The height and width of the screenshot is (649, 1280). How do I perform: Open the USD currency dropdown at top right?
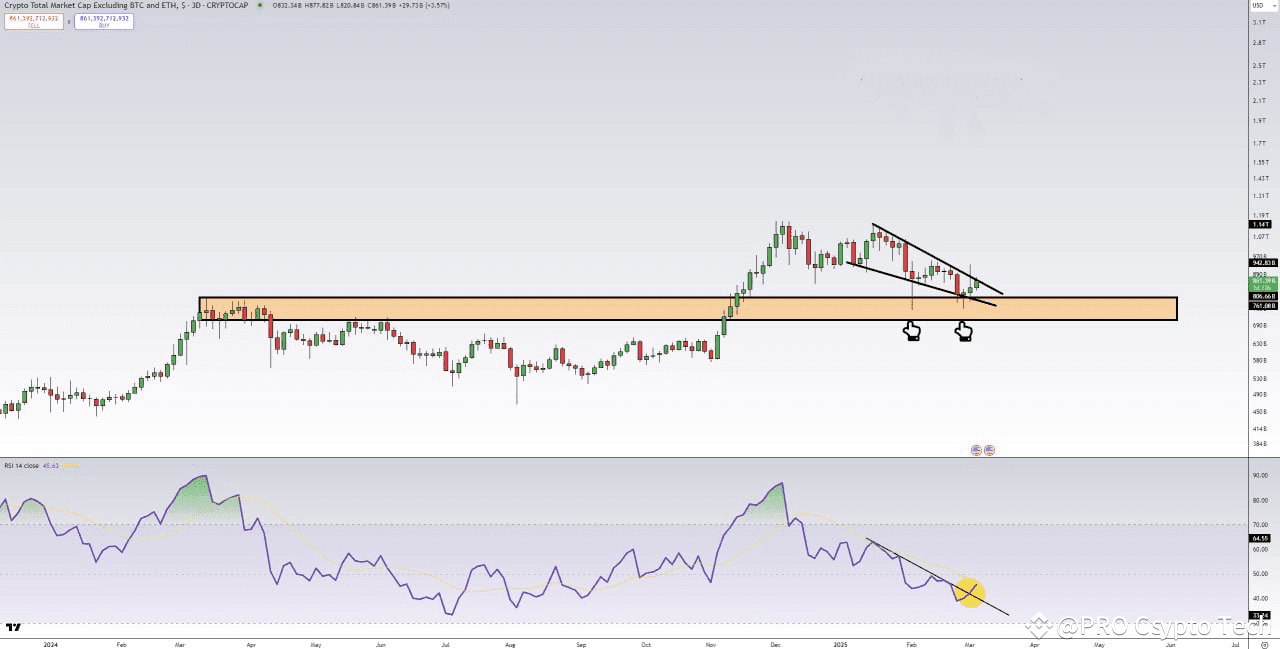tap(1261, 5)
